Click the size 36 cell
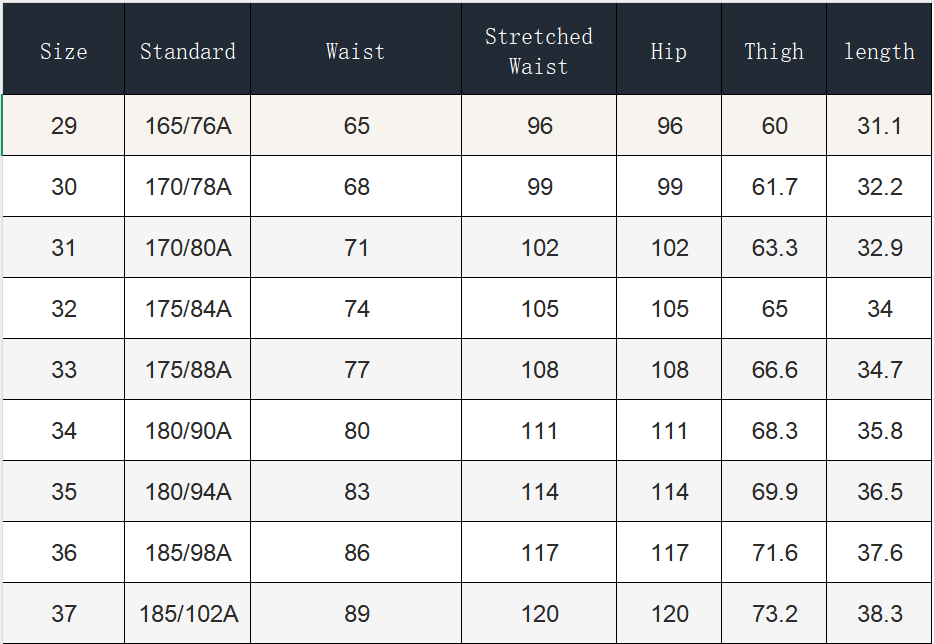This screenshot has width=934, height=644. coord(63,553)
